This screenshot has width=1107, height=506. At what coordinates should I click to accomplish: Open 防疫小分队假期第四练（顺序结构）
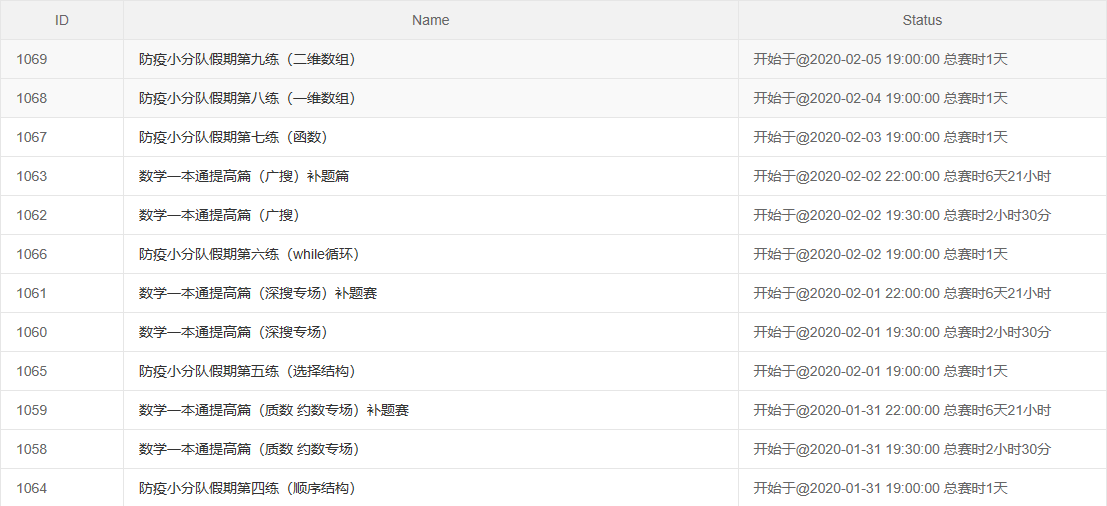[248, 488]
